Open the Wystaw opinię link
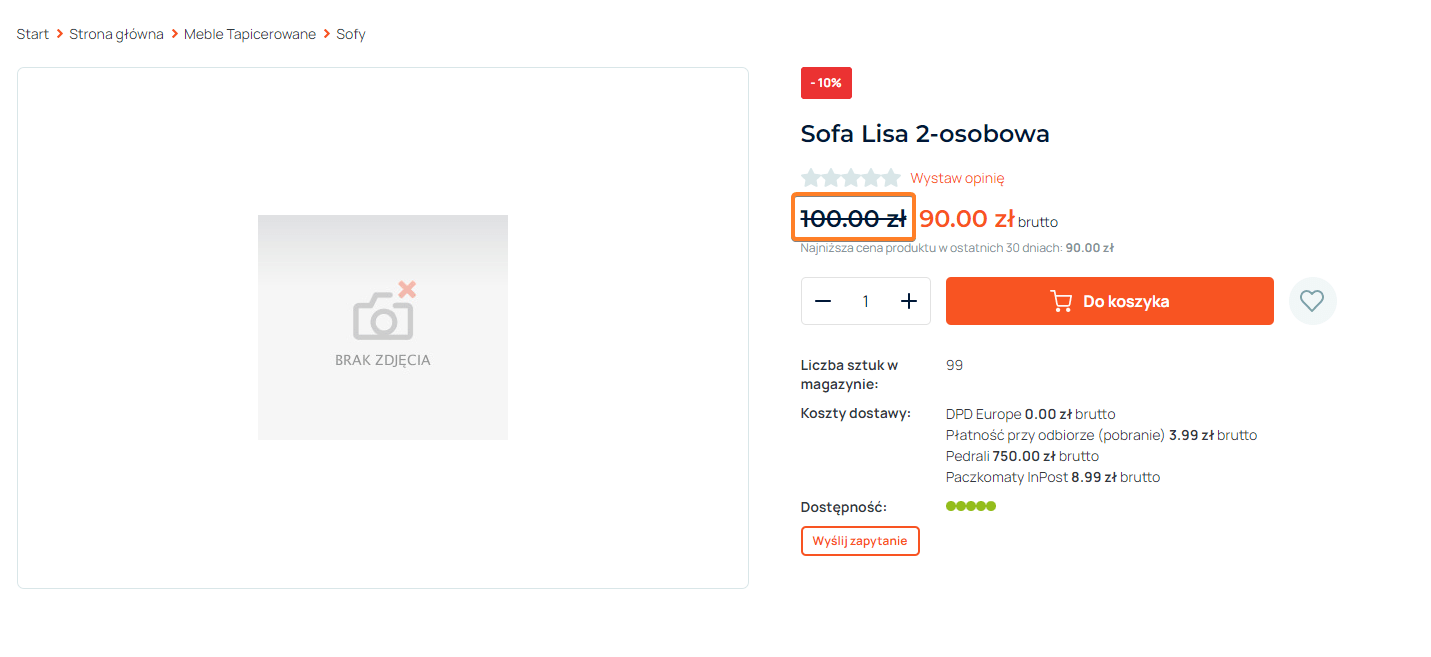 [x=957, y=178]
